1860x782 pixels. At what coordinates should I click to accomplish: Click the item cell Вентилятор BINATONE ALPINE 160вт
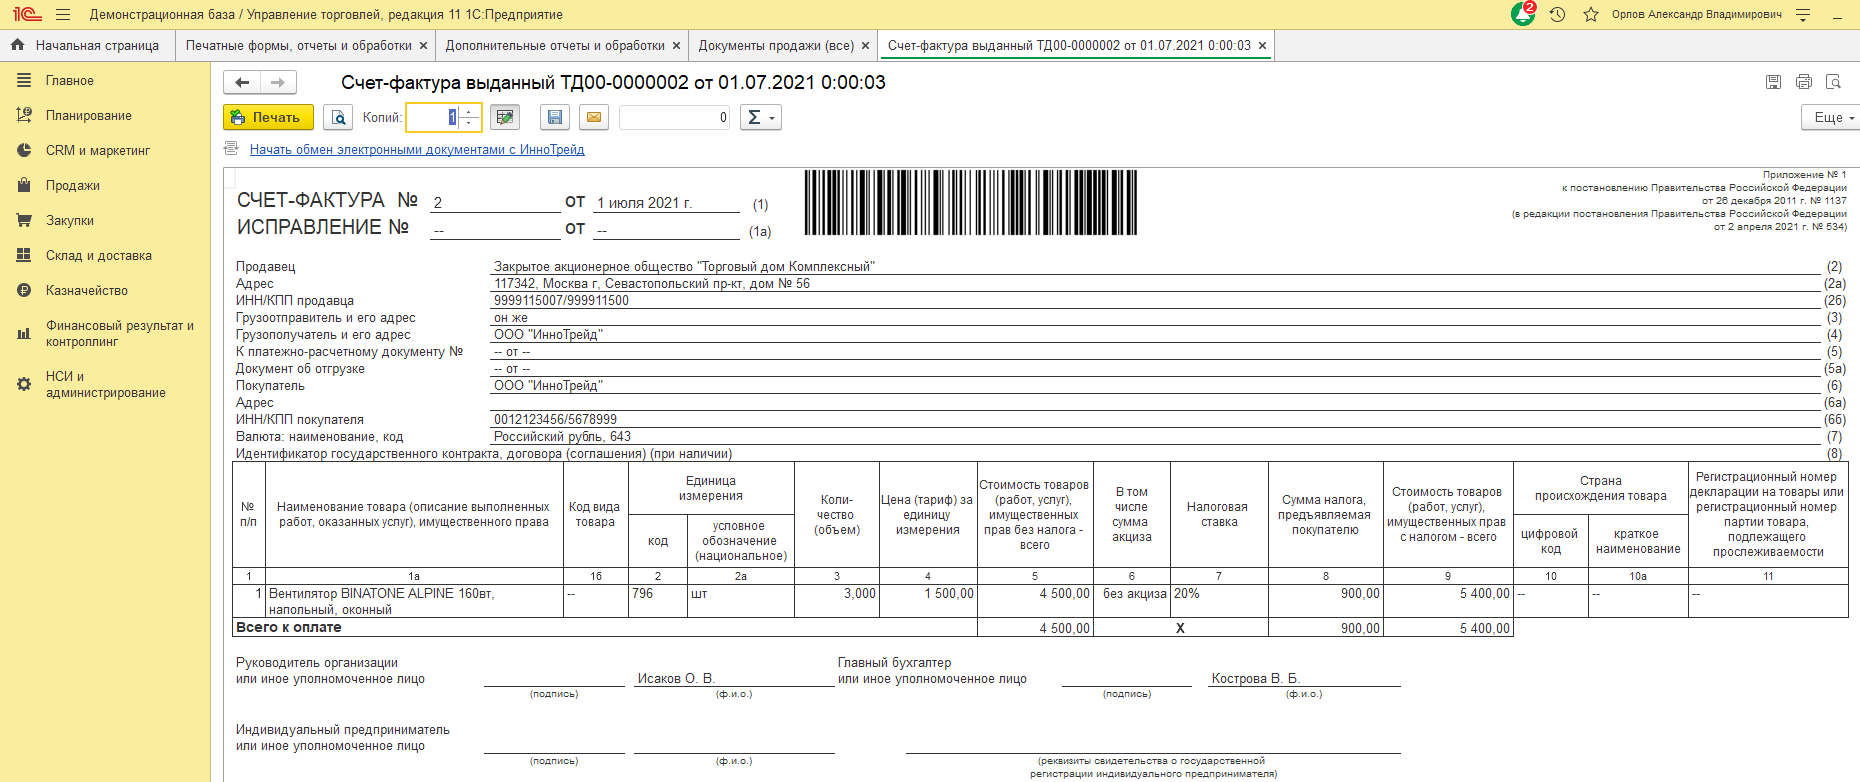tap(412, 601)
